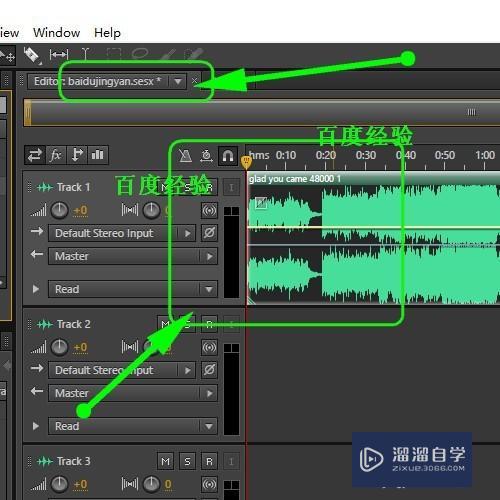Click the yellow playhead marker on timeline
This screenshot has height=500, width=500.
point(246,162)
